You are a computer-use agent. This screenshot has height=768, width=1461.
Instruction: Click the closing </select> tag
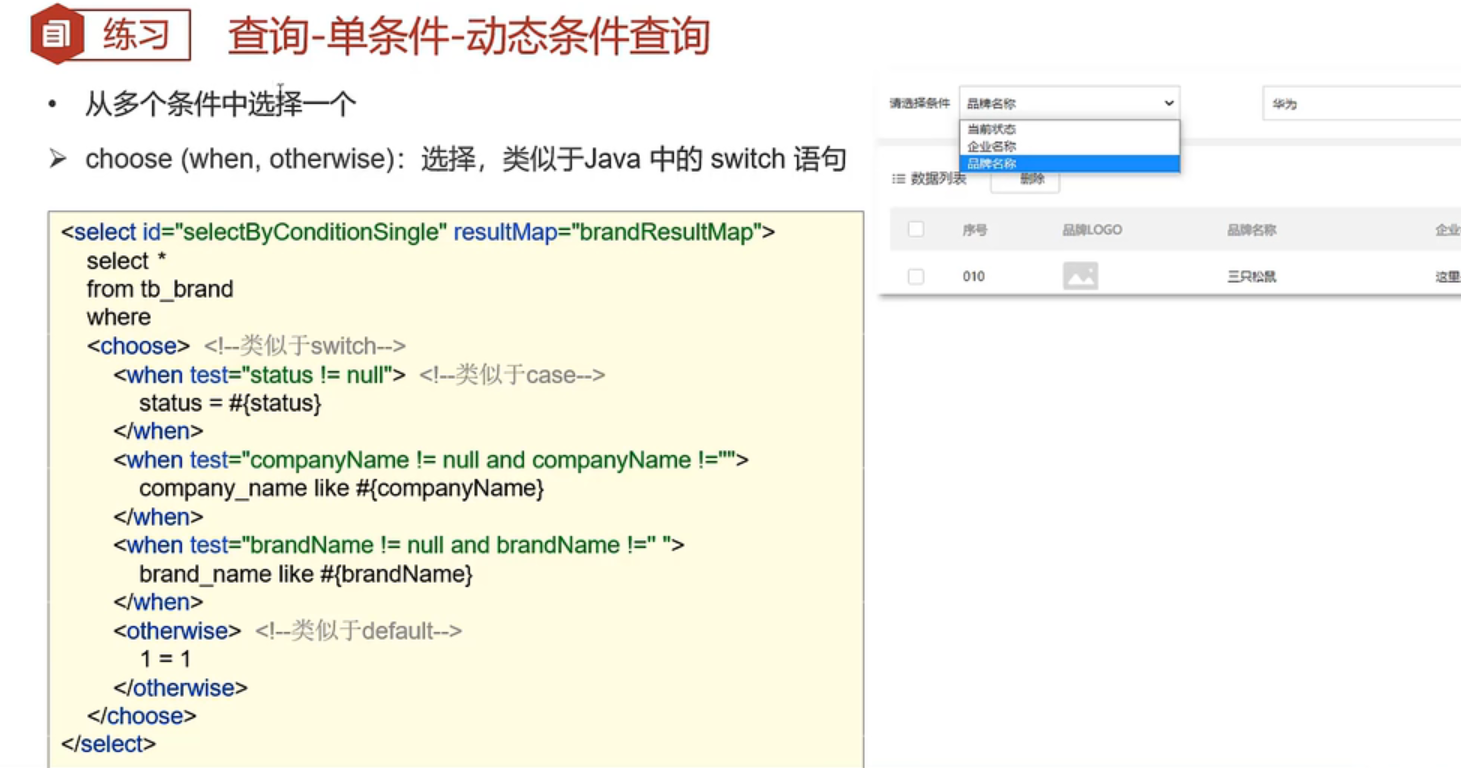(108, 744)
